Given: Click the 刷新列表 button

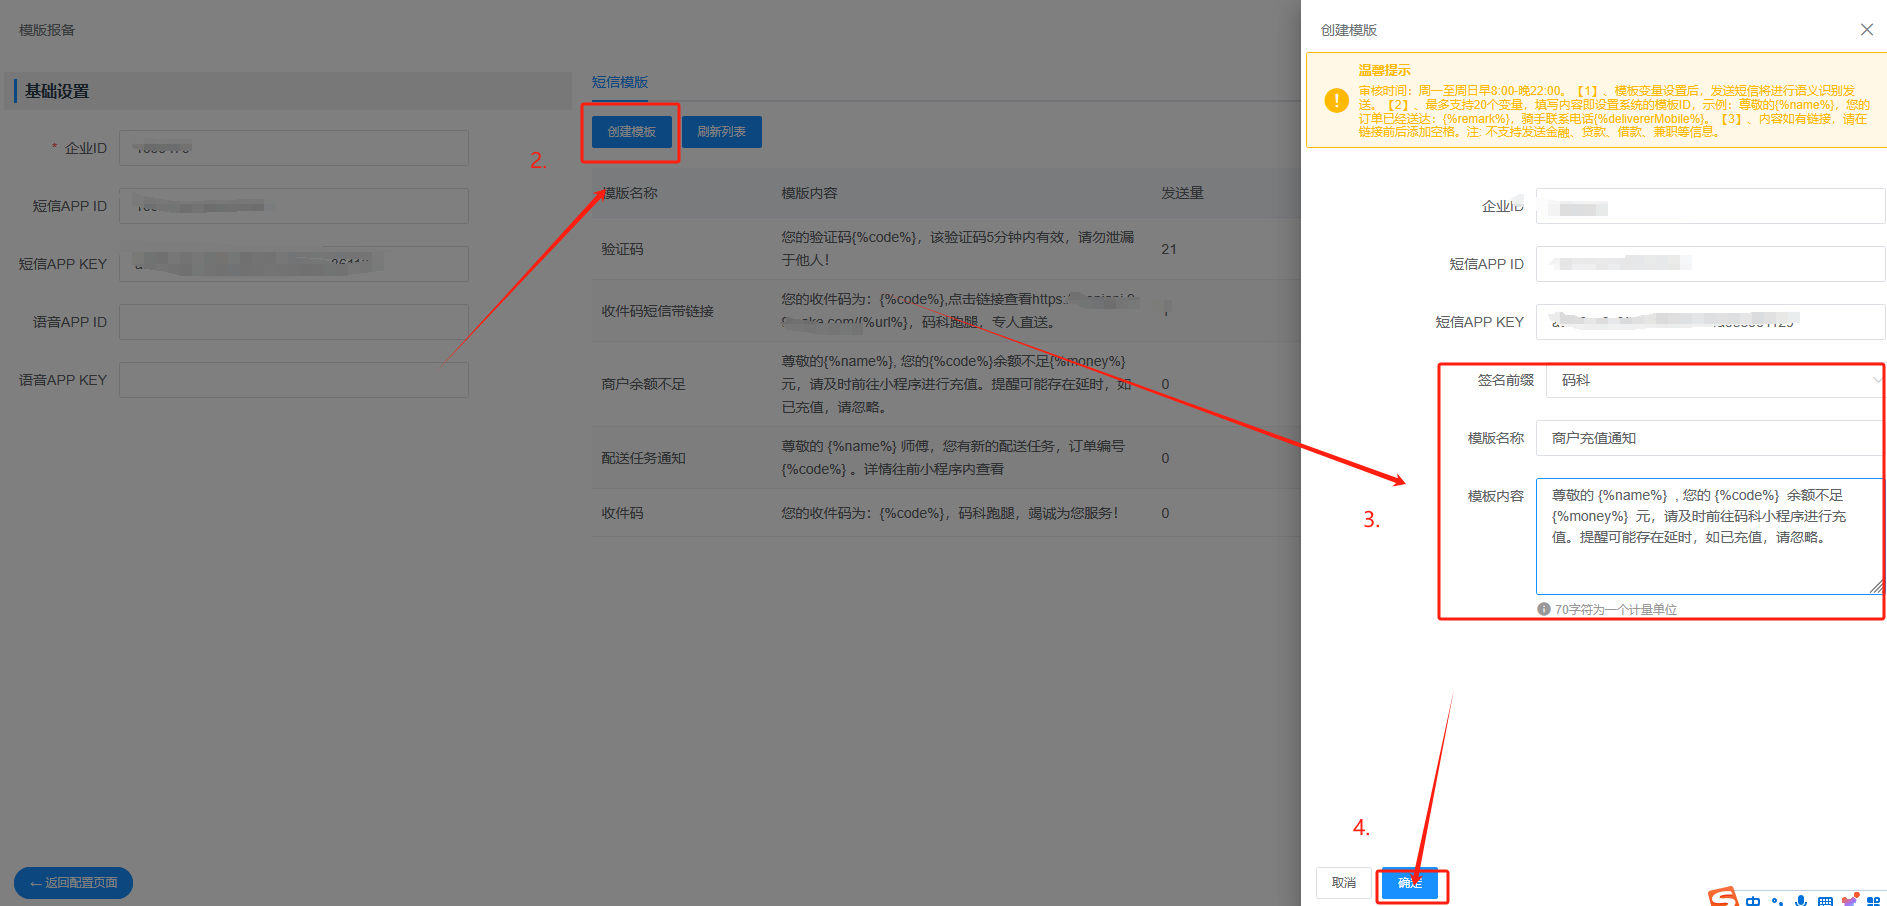Looking at the screenshot, I should (722, 132).
